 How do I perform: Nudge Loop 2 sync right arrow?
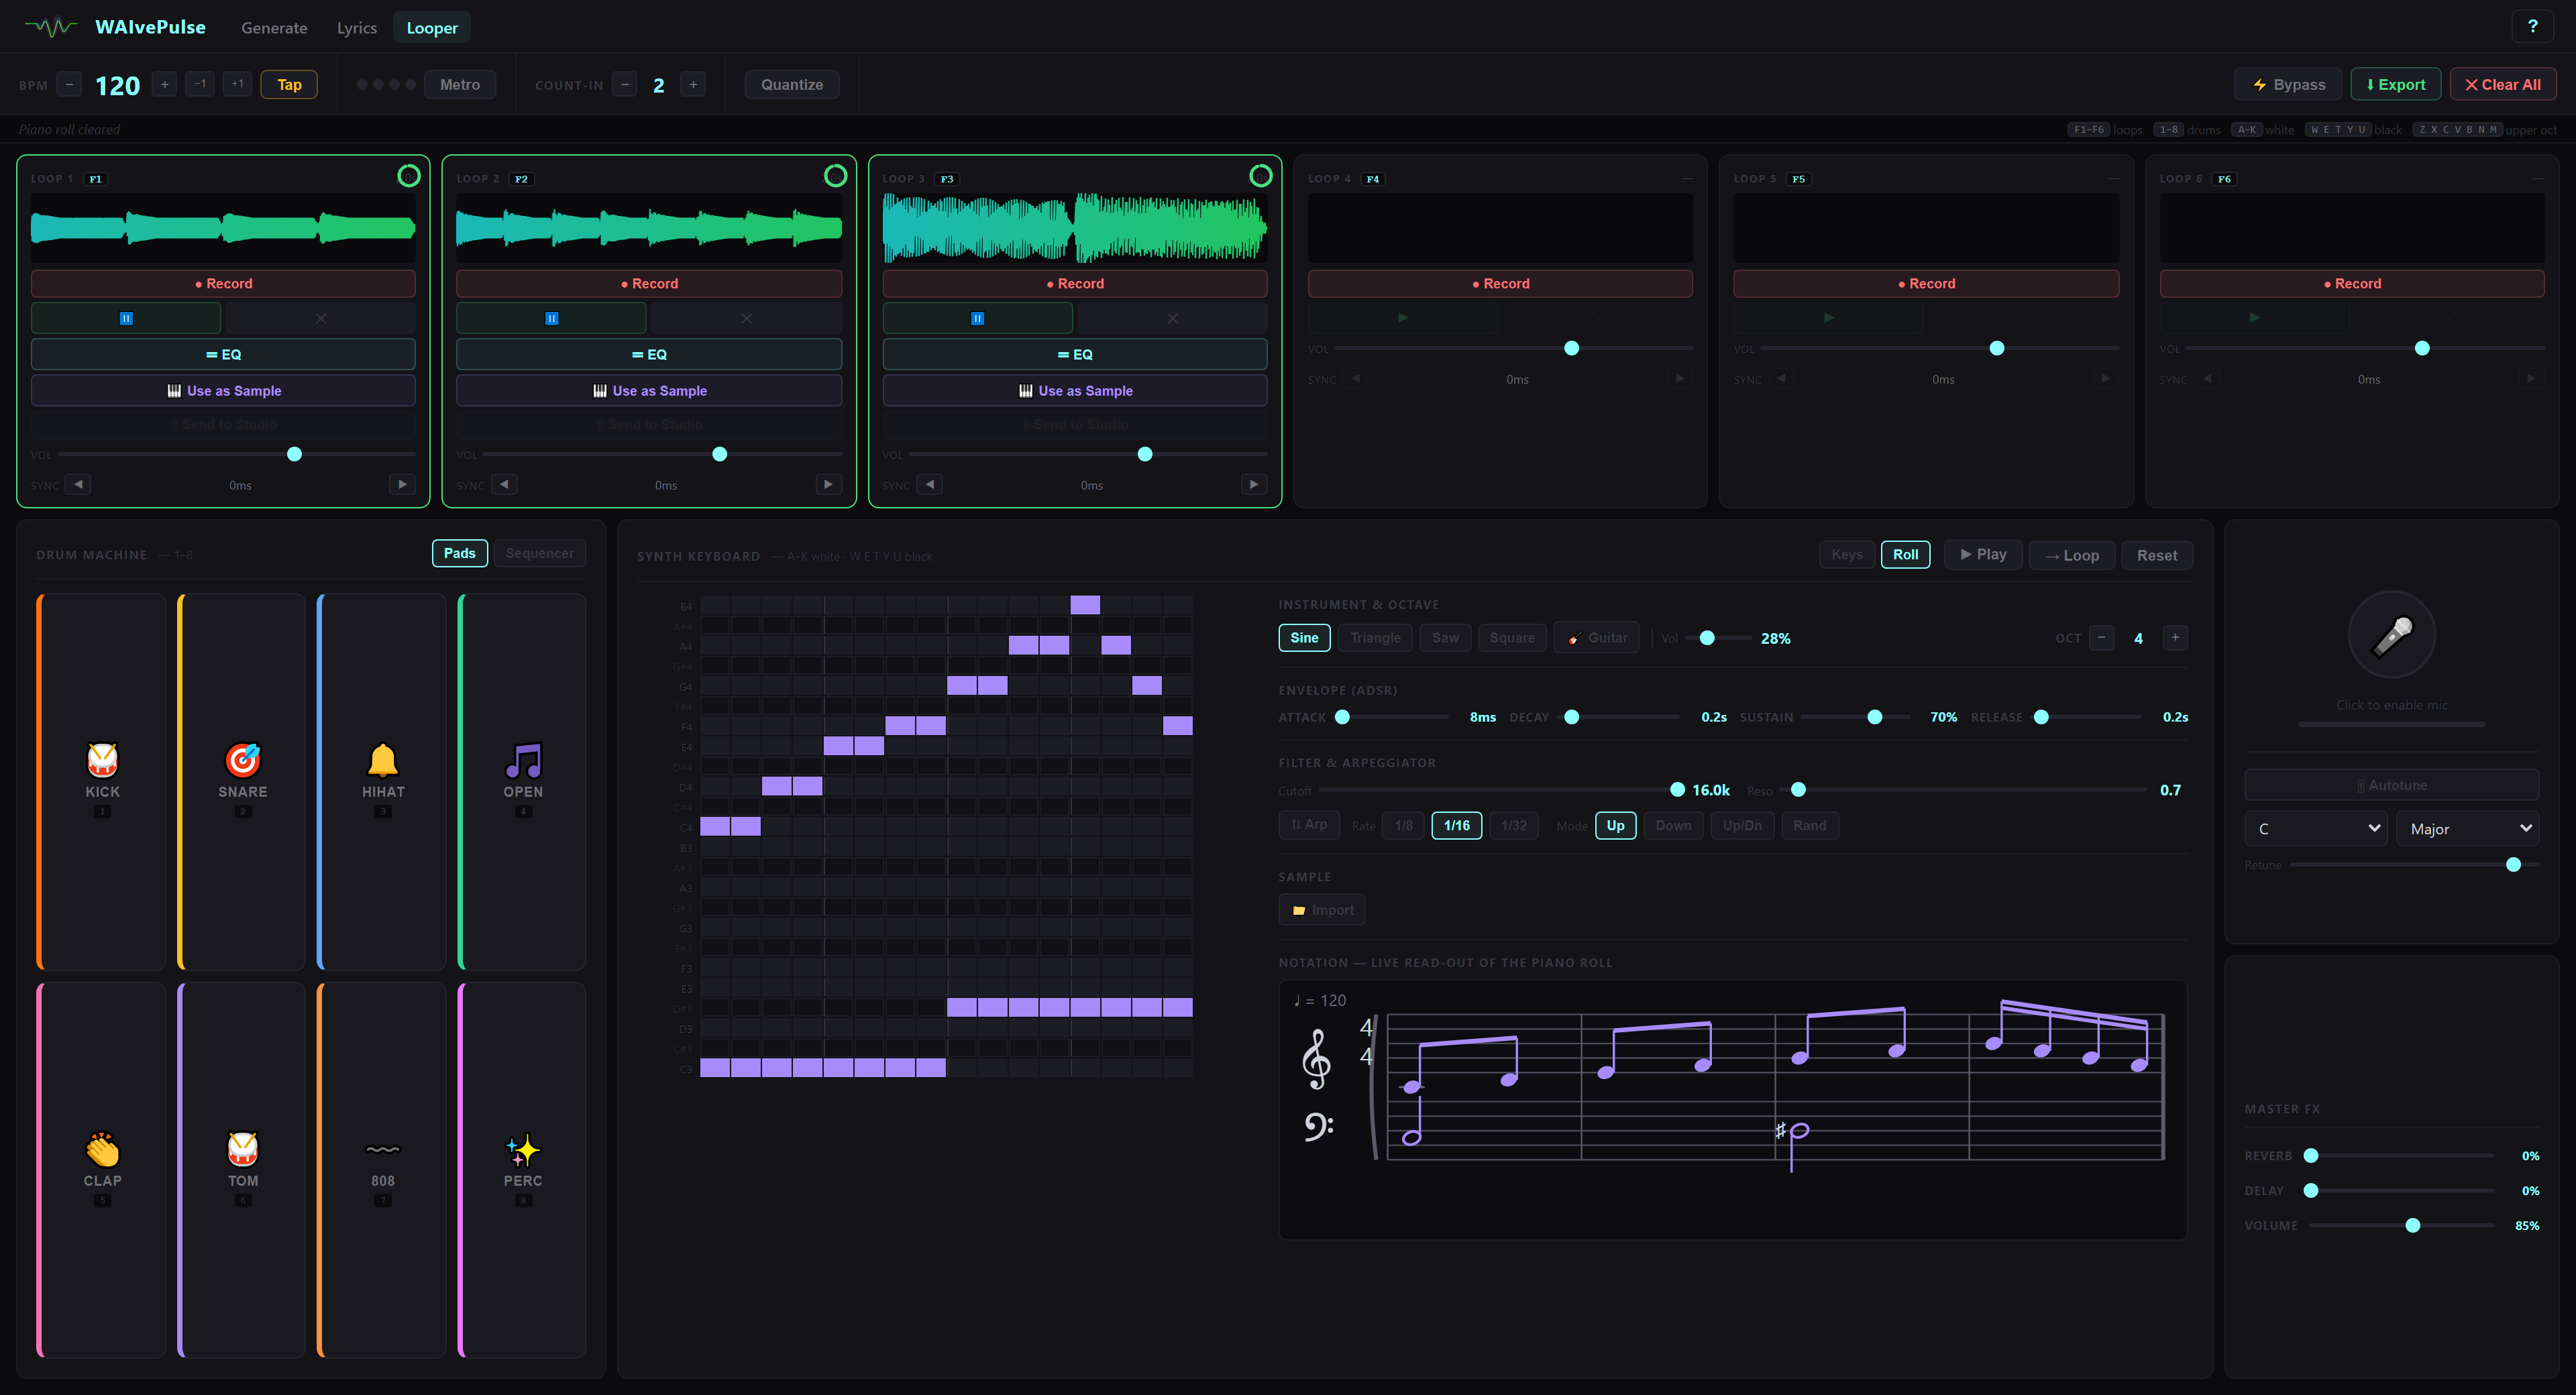pyautogui.click(x=828, y=484)
